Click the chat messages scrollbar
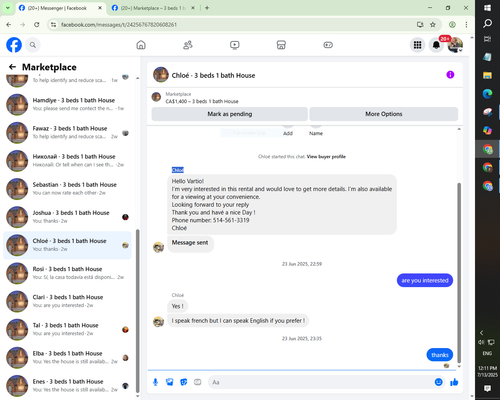Viewport: 500px width, 400px height. pyautogui.click(x=459, y=273)
